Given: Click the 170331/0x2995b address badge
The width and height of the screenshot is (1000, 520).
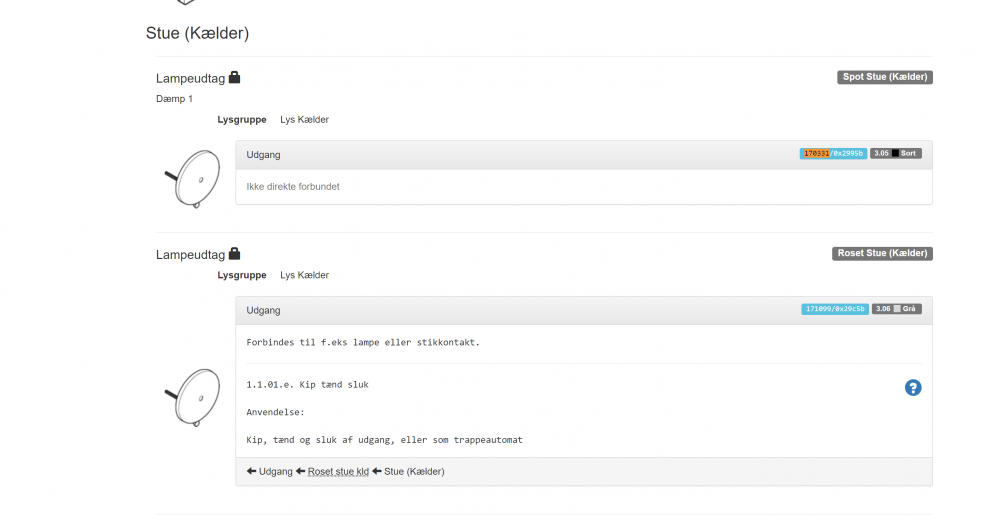Looking at the screenshot, I should coord(833,154).
